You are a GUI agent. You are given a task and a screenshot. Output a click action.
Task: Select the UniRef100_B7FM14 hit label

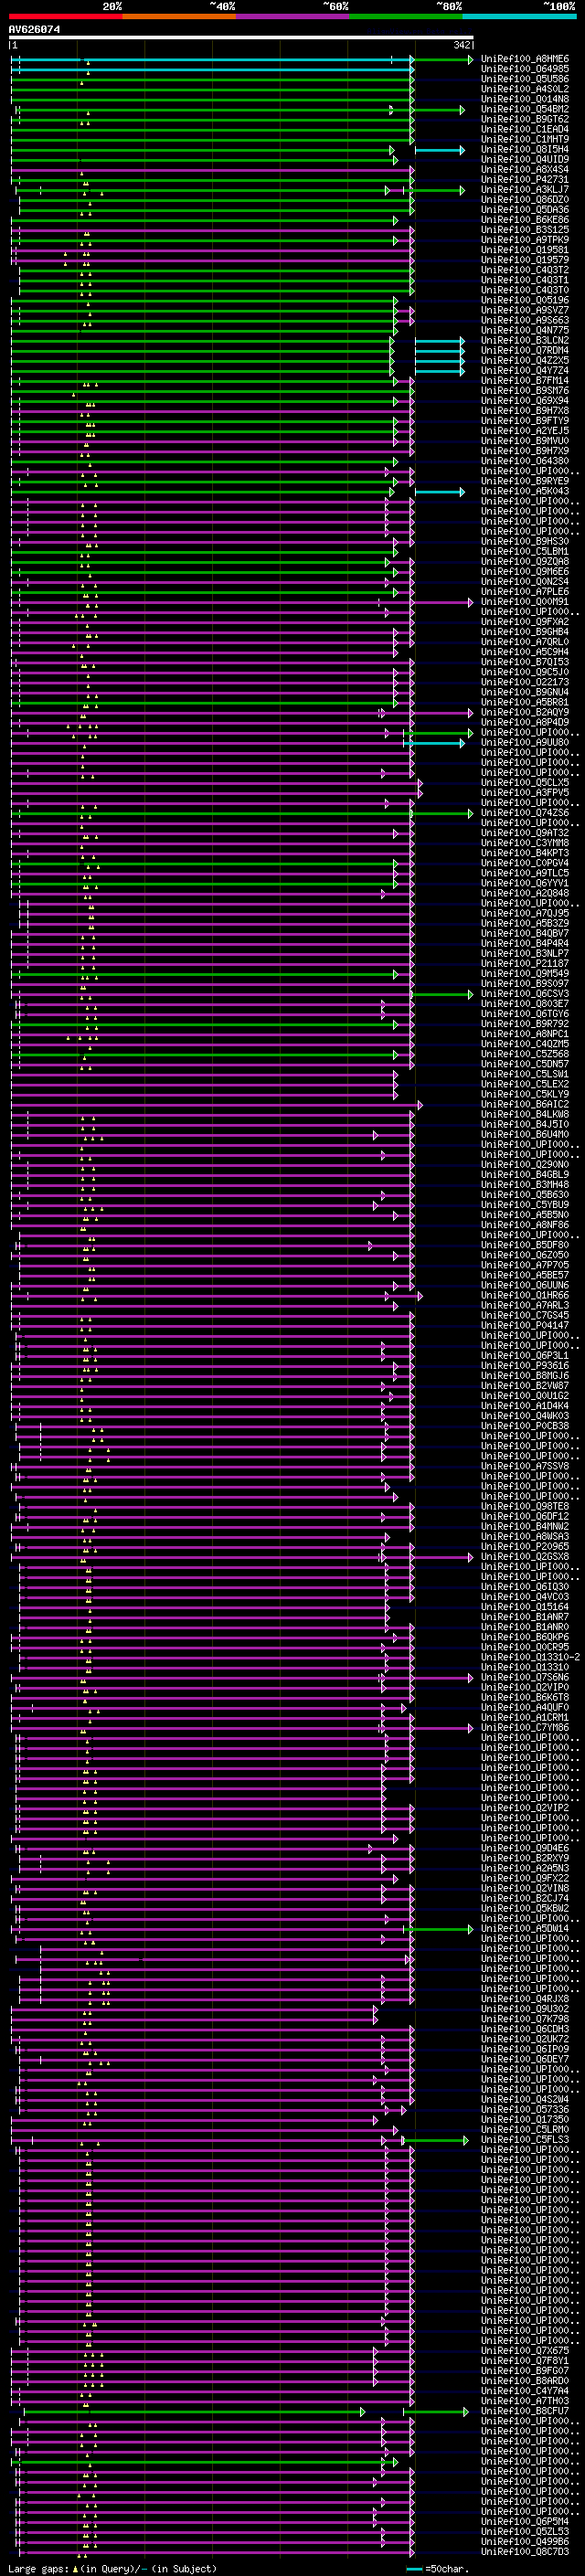[x=525, y=381]
